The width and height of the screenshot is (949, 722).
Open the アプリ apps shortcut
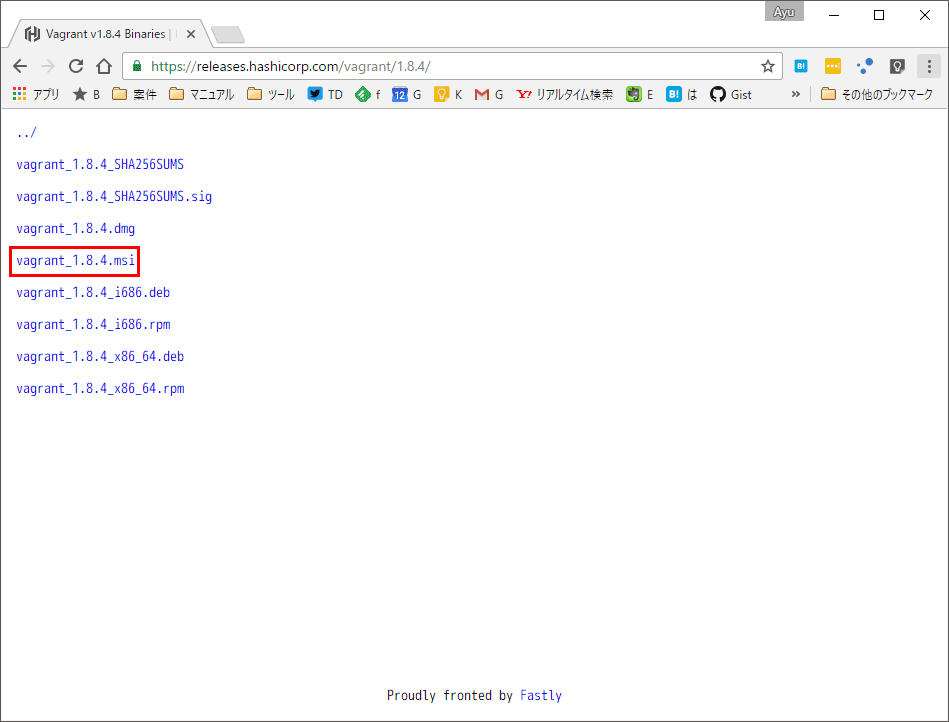[36, 94]
